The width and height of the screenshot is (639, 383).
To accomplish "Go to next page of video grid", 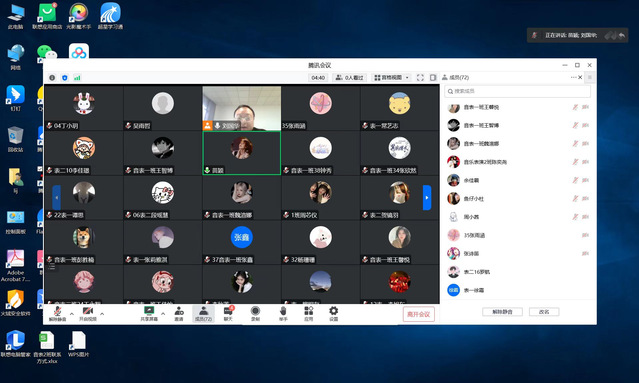I will pos(427,198).
